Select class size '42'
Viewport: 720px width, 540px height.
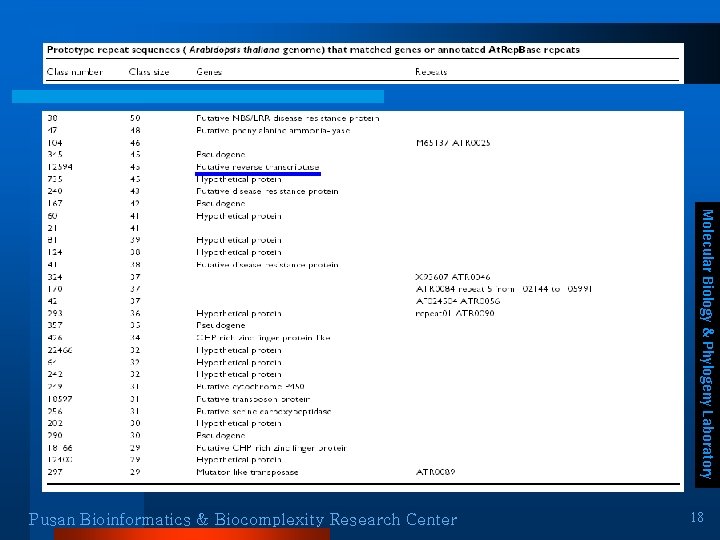pyautogui.click(x=135, y=203)
